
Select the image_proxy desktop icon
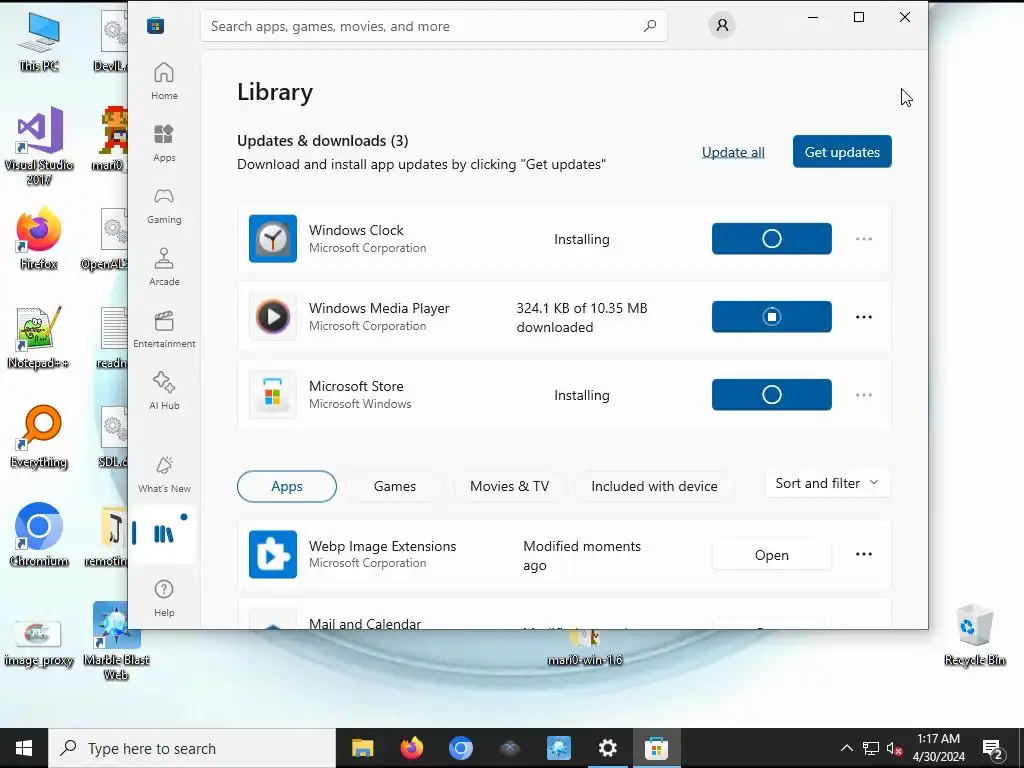tap(39, 643)
